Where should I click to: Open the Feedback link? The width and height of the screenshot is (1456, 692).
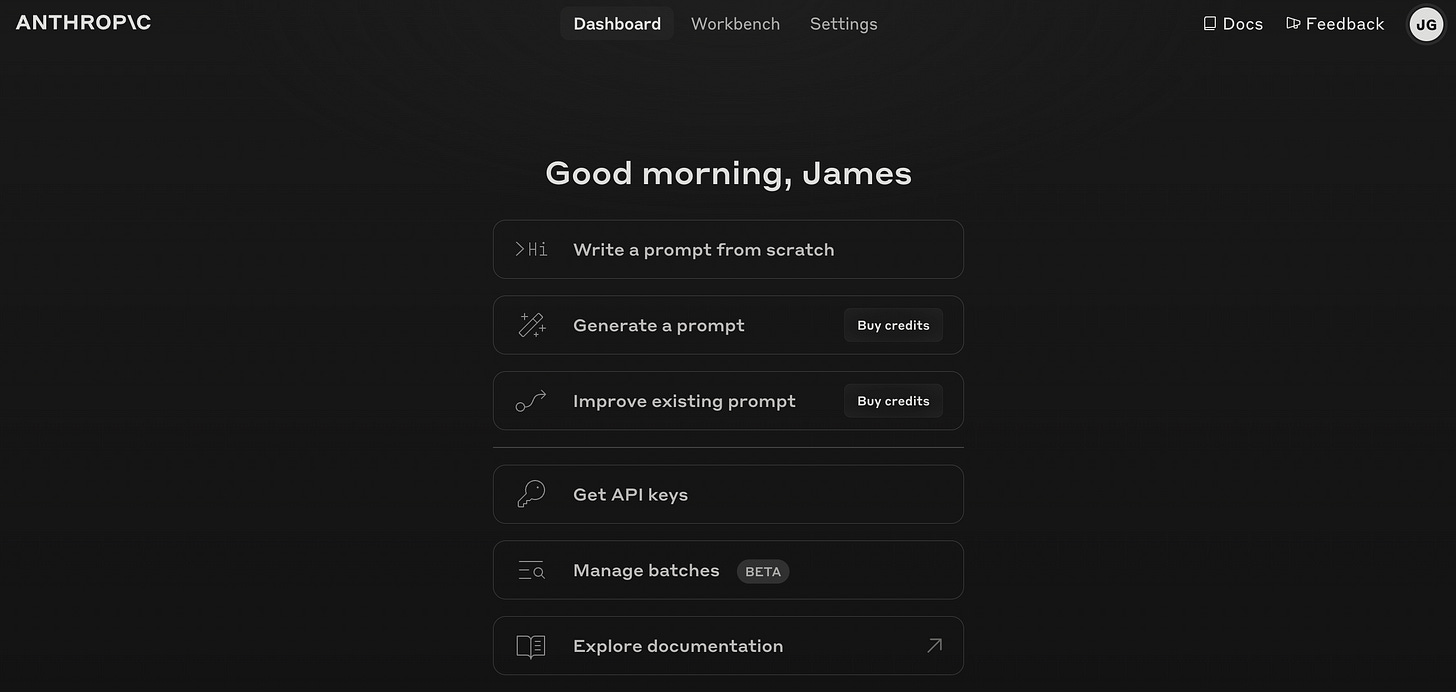(1335, 24)
